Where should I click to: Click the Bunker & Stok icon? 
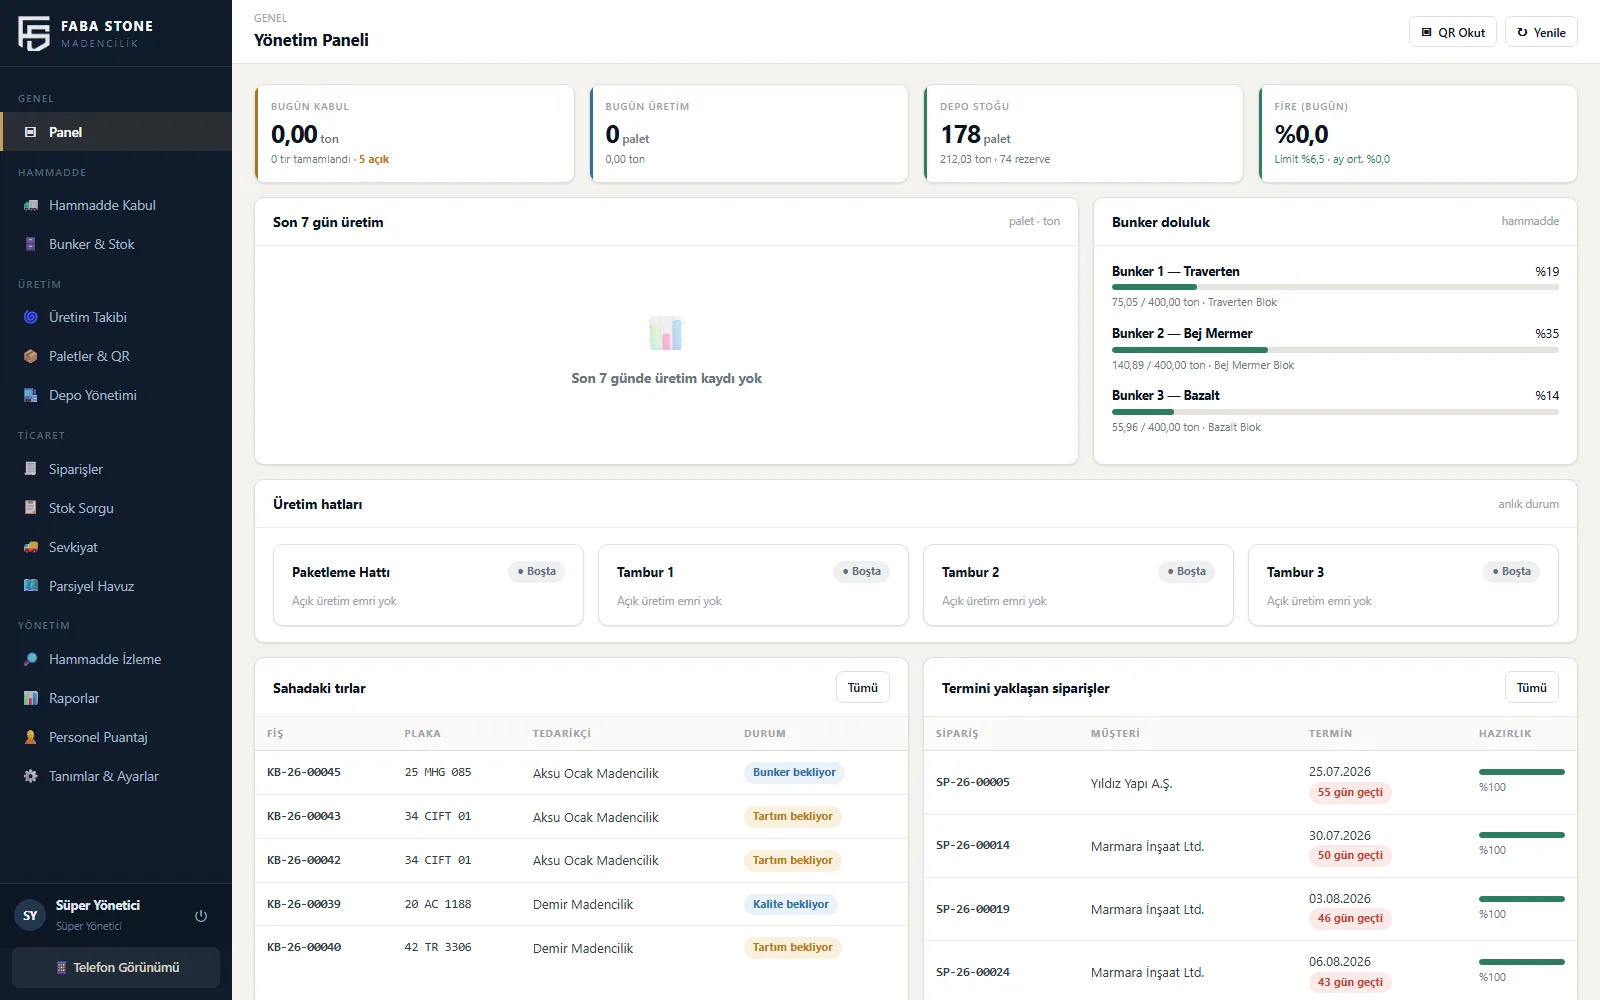coord(31,244)
